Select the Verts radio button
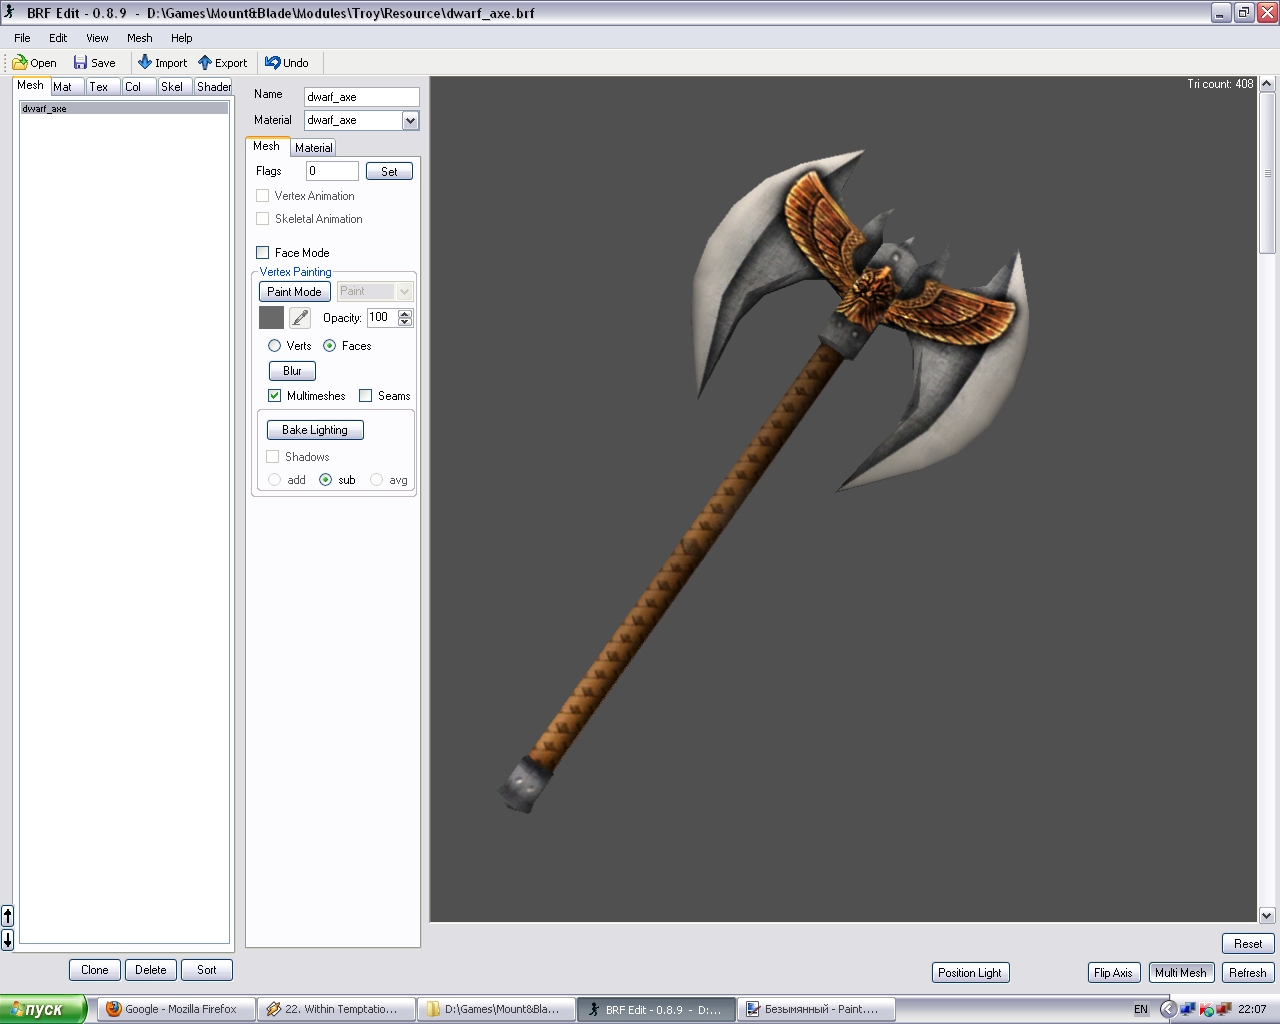This screenshot has width=1280, height=1024. [275, 346]
